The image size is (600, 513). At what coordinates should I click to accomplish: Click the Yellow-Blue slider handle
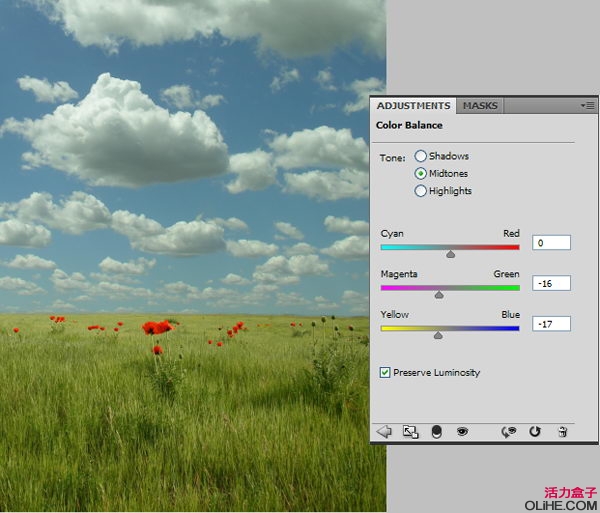tap(438, 335)
